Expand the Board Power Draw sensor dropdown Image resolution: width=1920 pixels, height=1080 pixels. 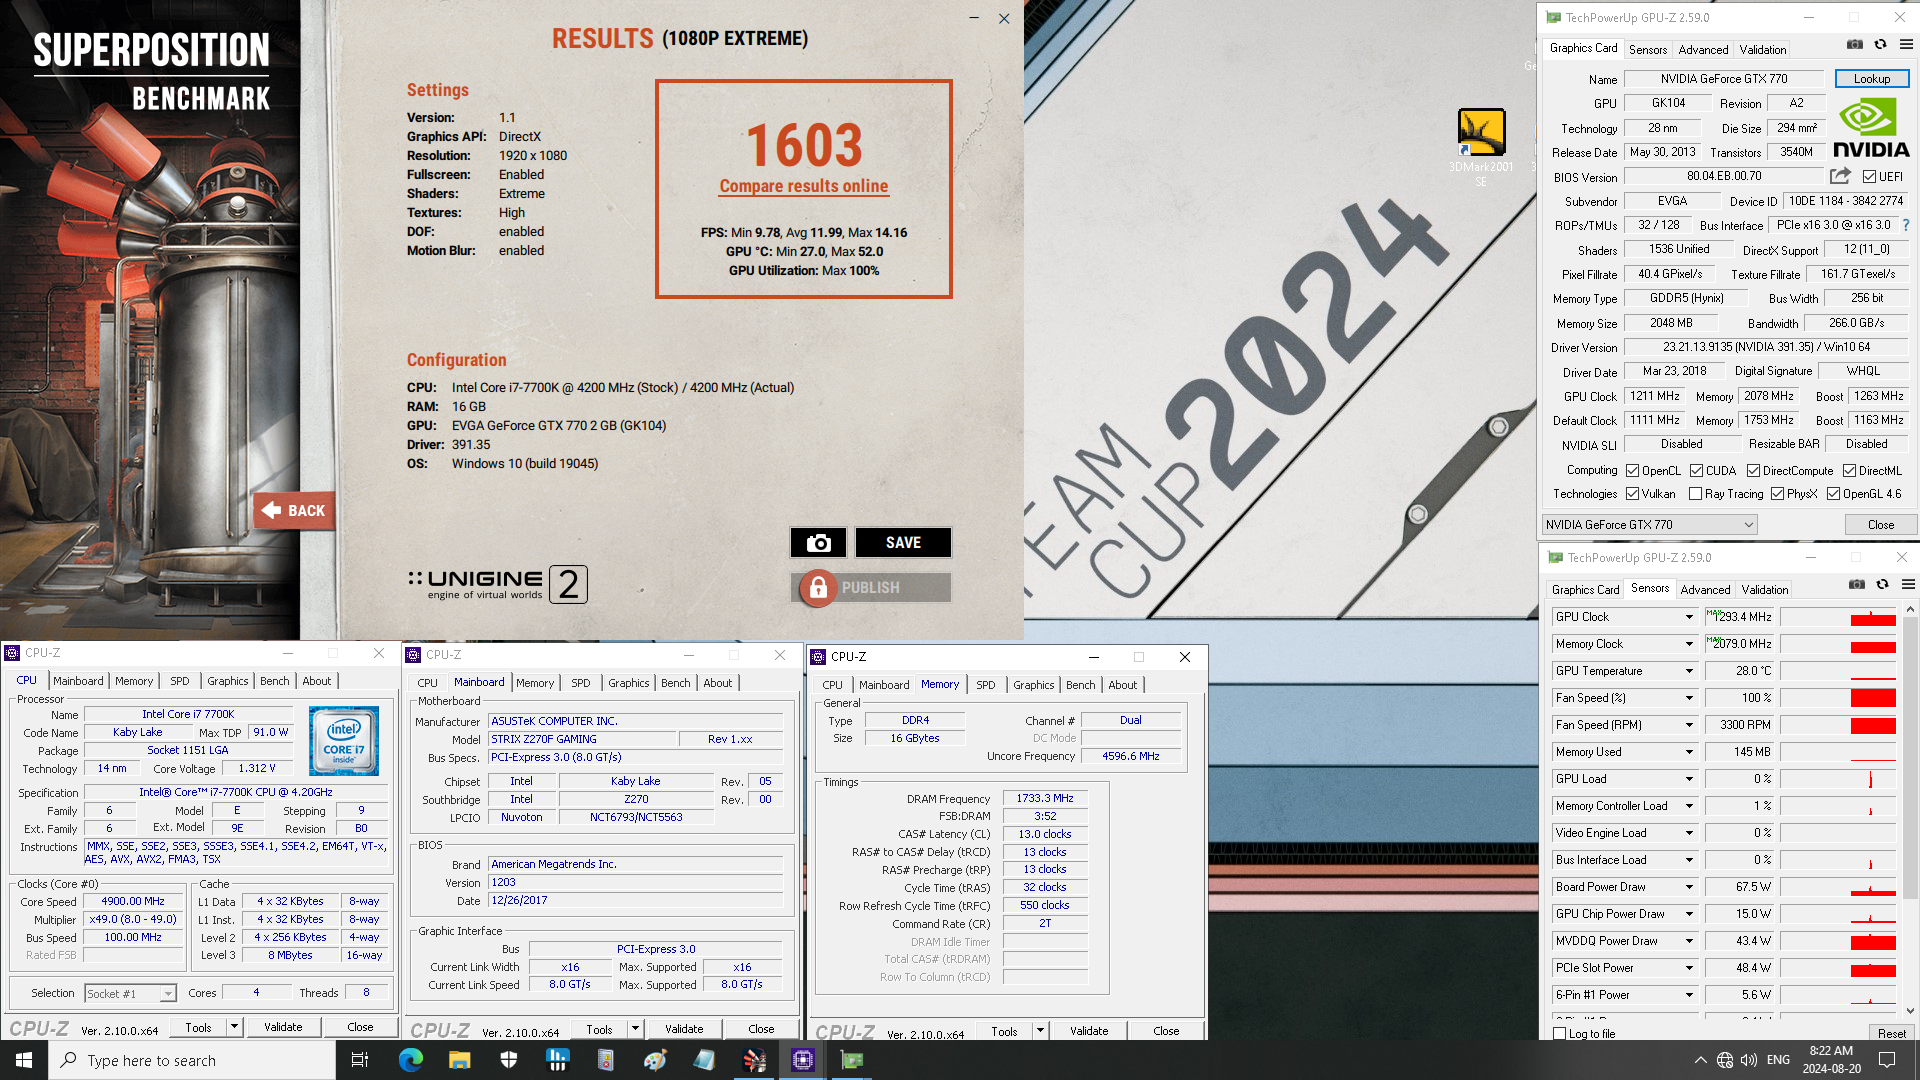(x=1690, y=887)
